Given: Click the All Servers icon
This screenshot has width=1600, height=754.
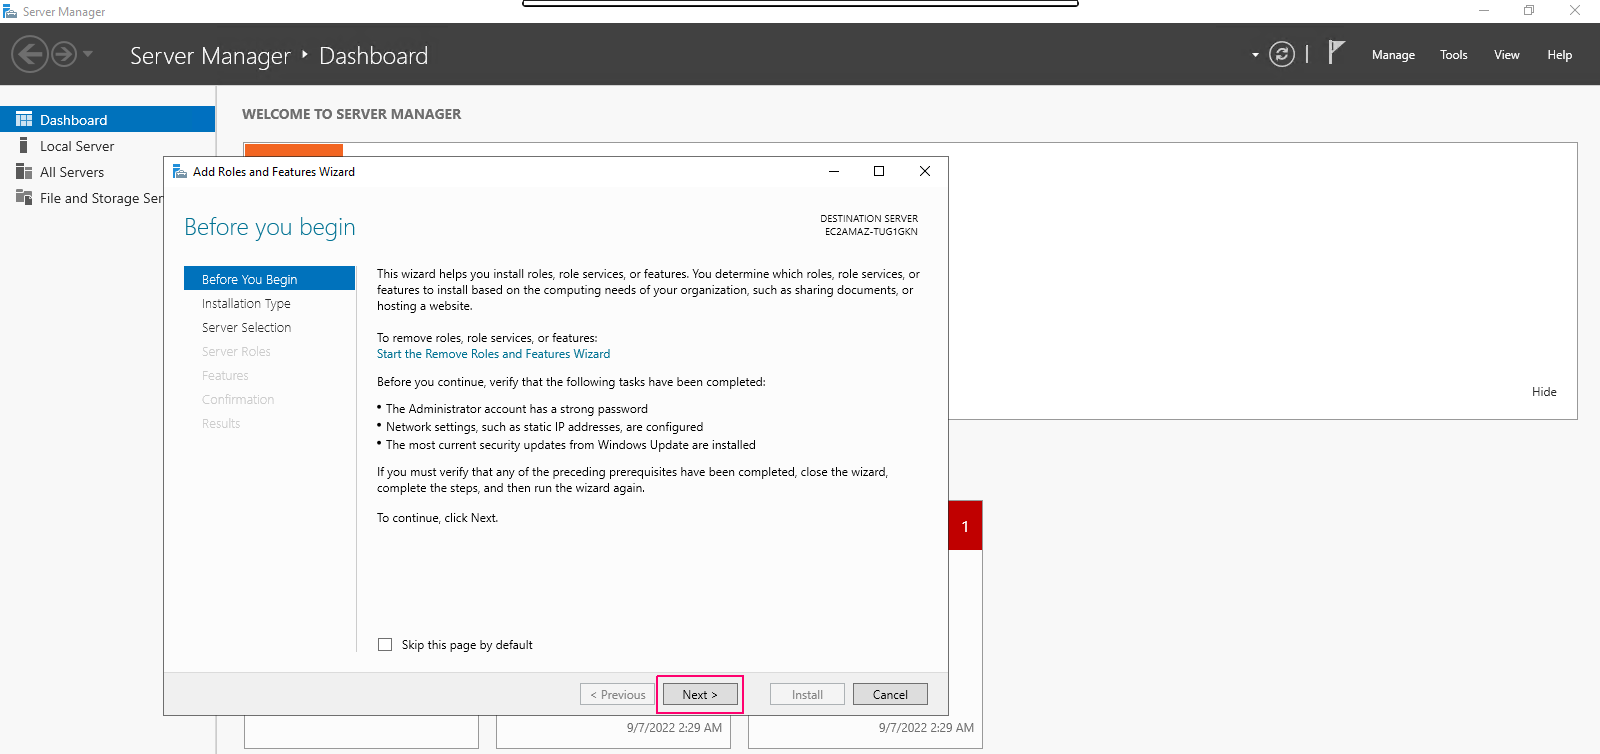Looking at the screenshot, I should point(24,171).
